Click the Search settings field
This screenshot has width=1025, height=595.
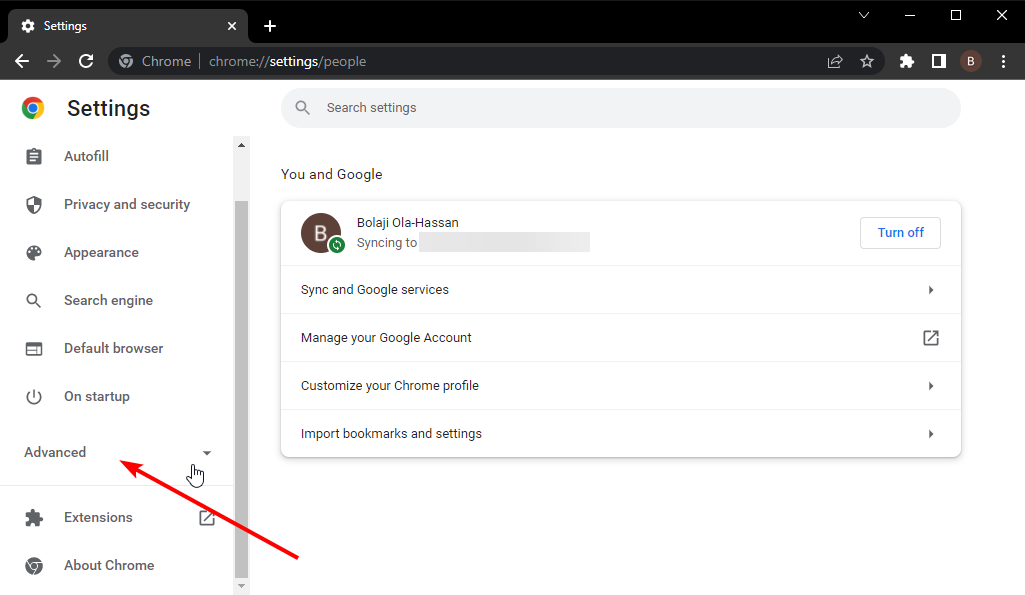tap(620, 108)
